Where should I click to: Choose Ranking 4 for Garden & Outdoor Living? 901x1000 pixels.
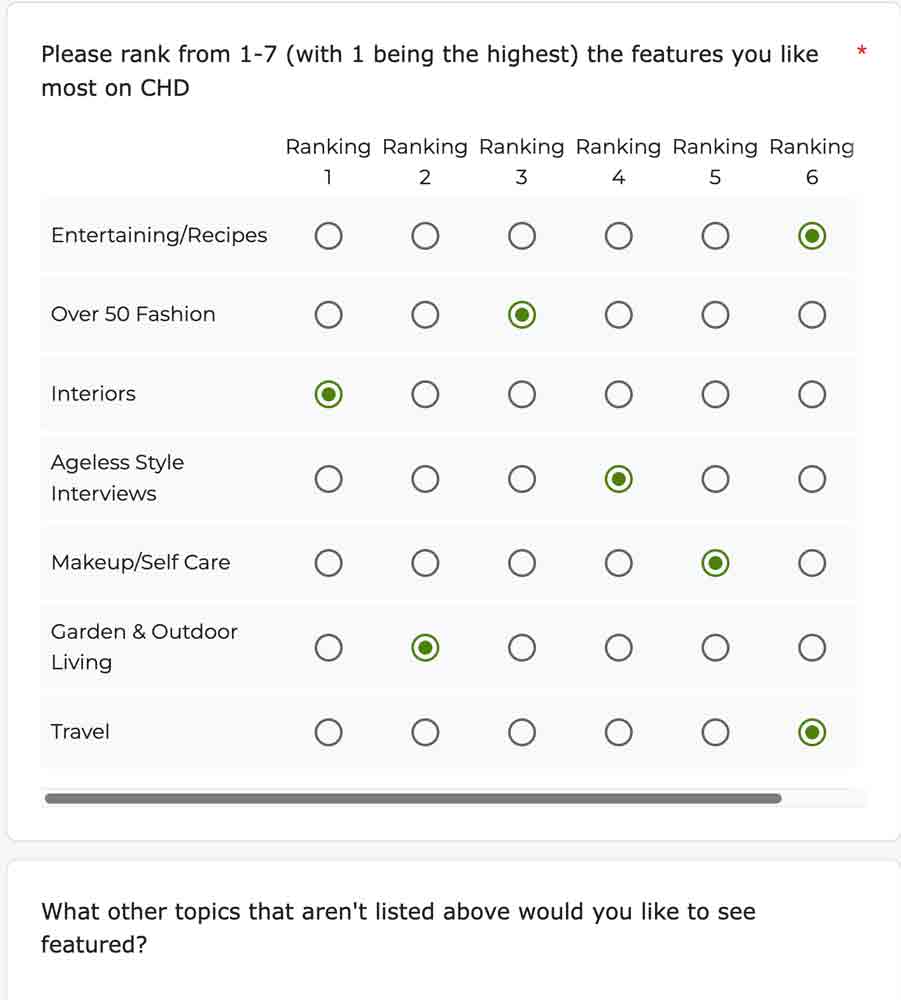[618, 647]
